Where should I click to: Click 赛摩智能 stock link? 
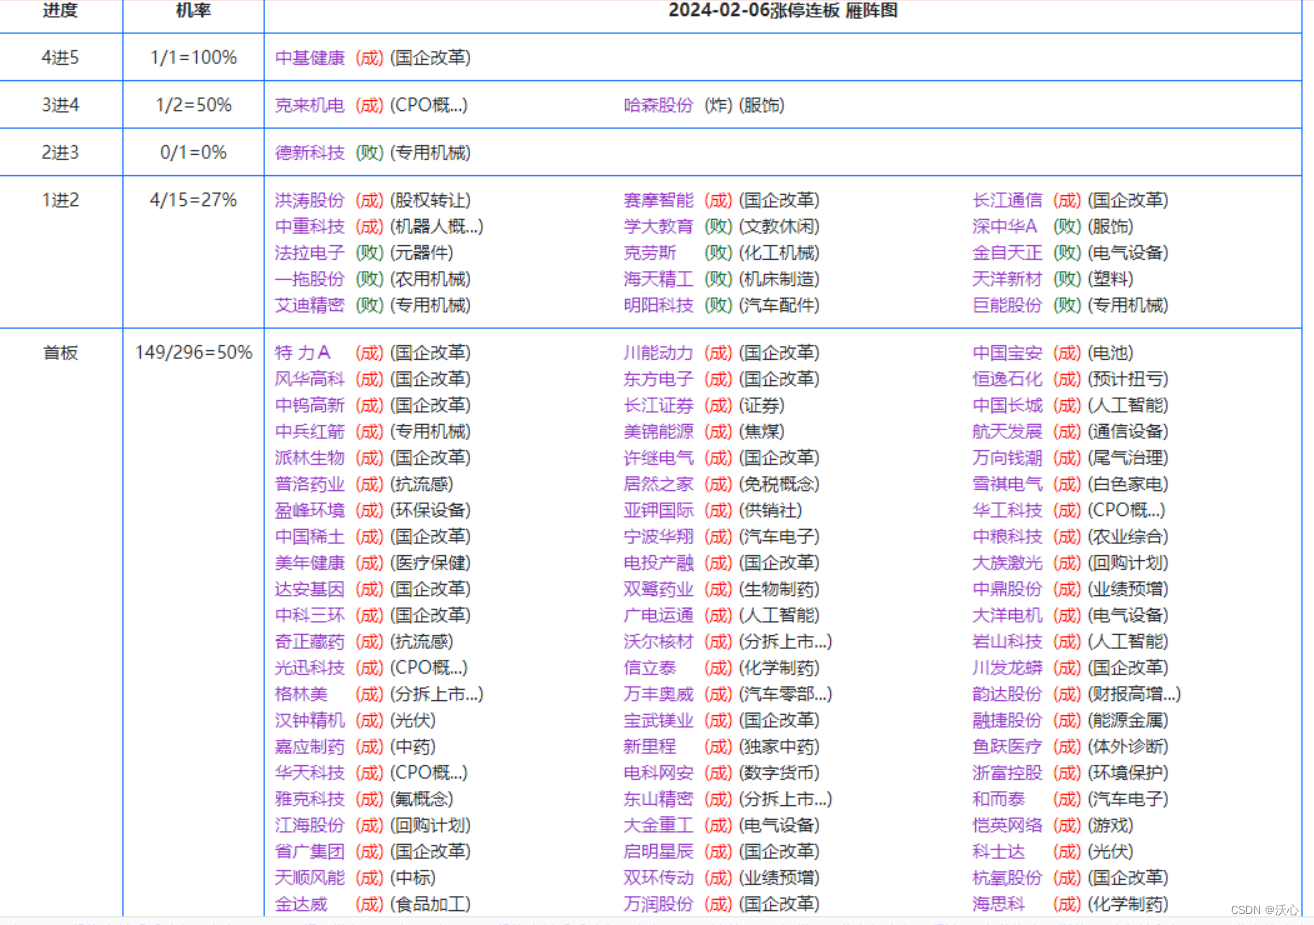pos(659,201)
